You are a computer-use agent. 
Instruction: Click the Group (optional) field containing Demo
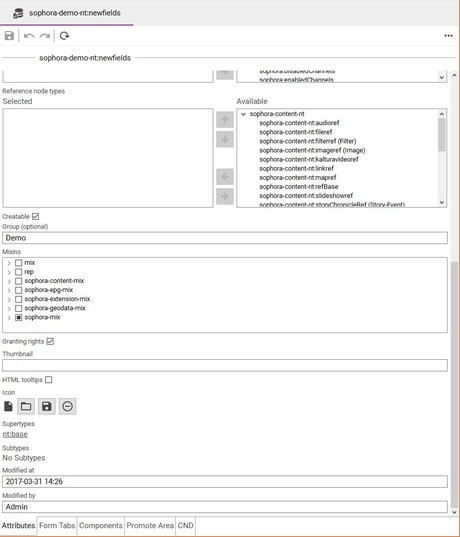click(225, 238)
